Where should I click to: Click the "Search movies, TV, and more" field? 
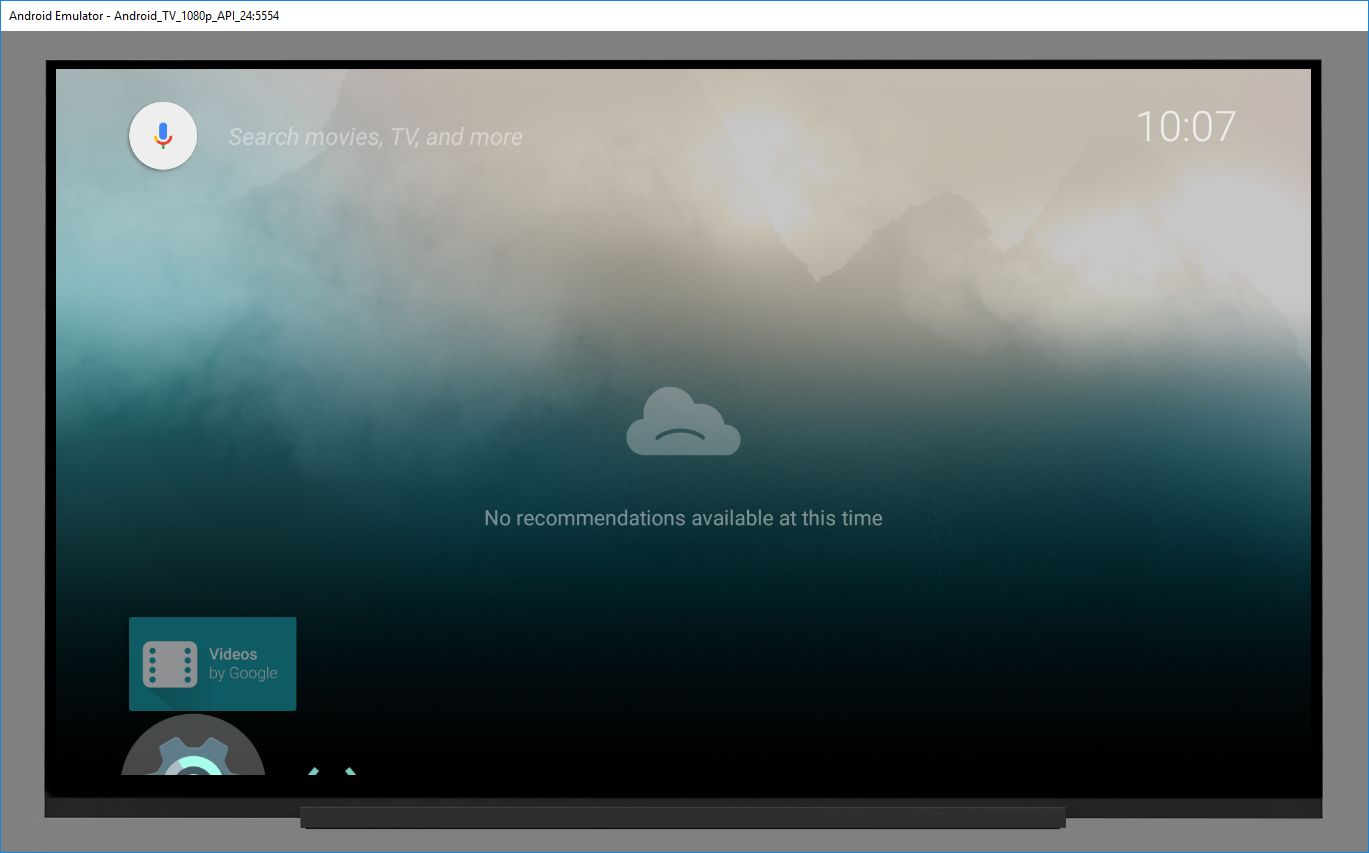click(x=375, y=137)
